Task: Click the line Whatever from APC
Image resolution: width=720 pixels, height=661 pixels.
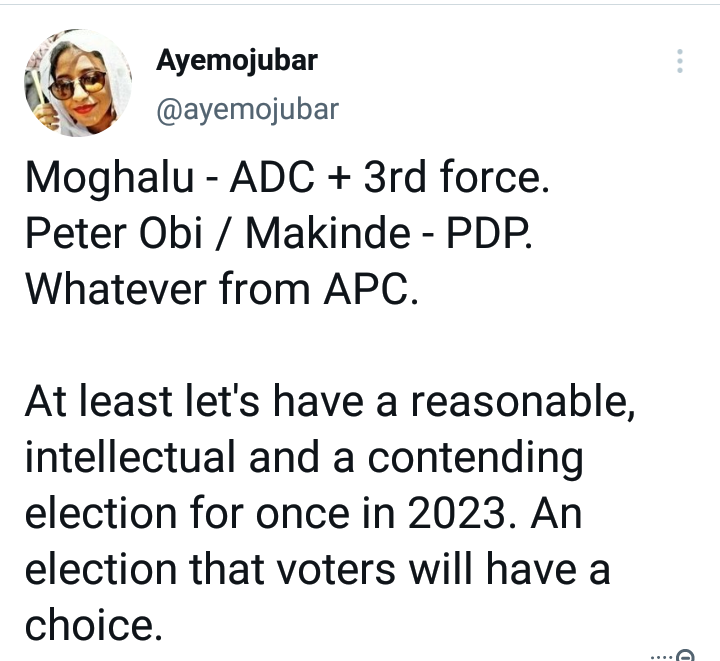Action: (x=222, y=289)
